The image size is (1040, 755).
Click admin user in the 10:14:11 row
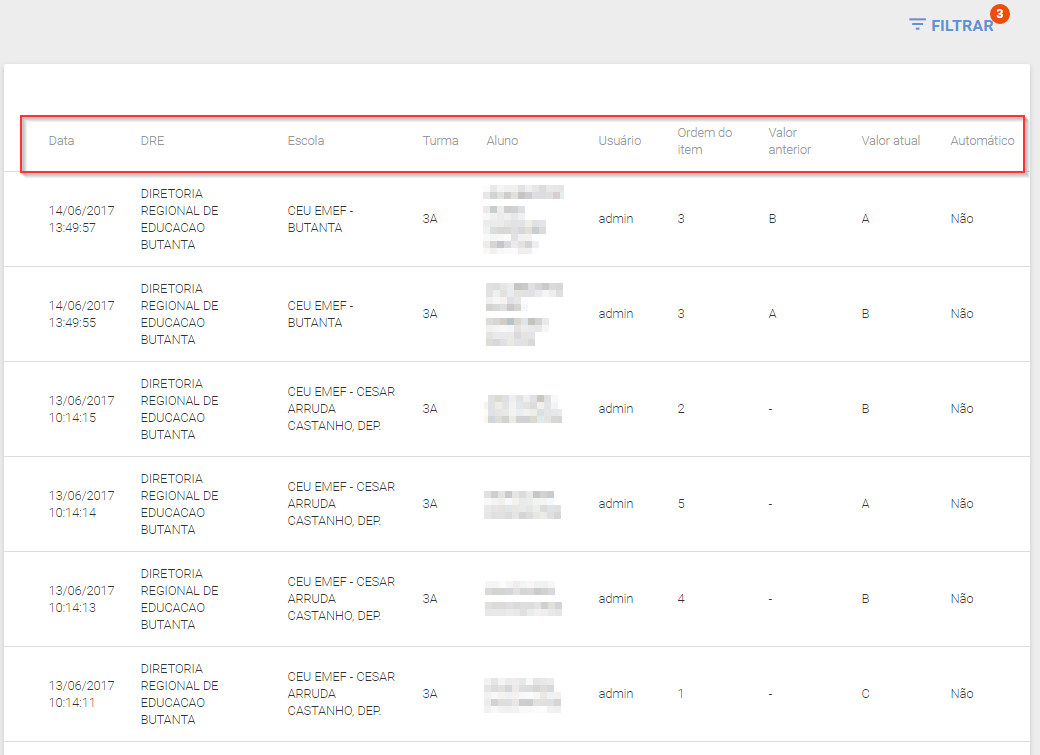pos(616,693)
